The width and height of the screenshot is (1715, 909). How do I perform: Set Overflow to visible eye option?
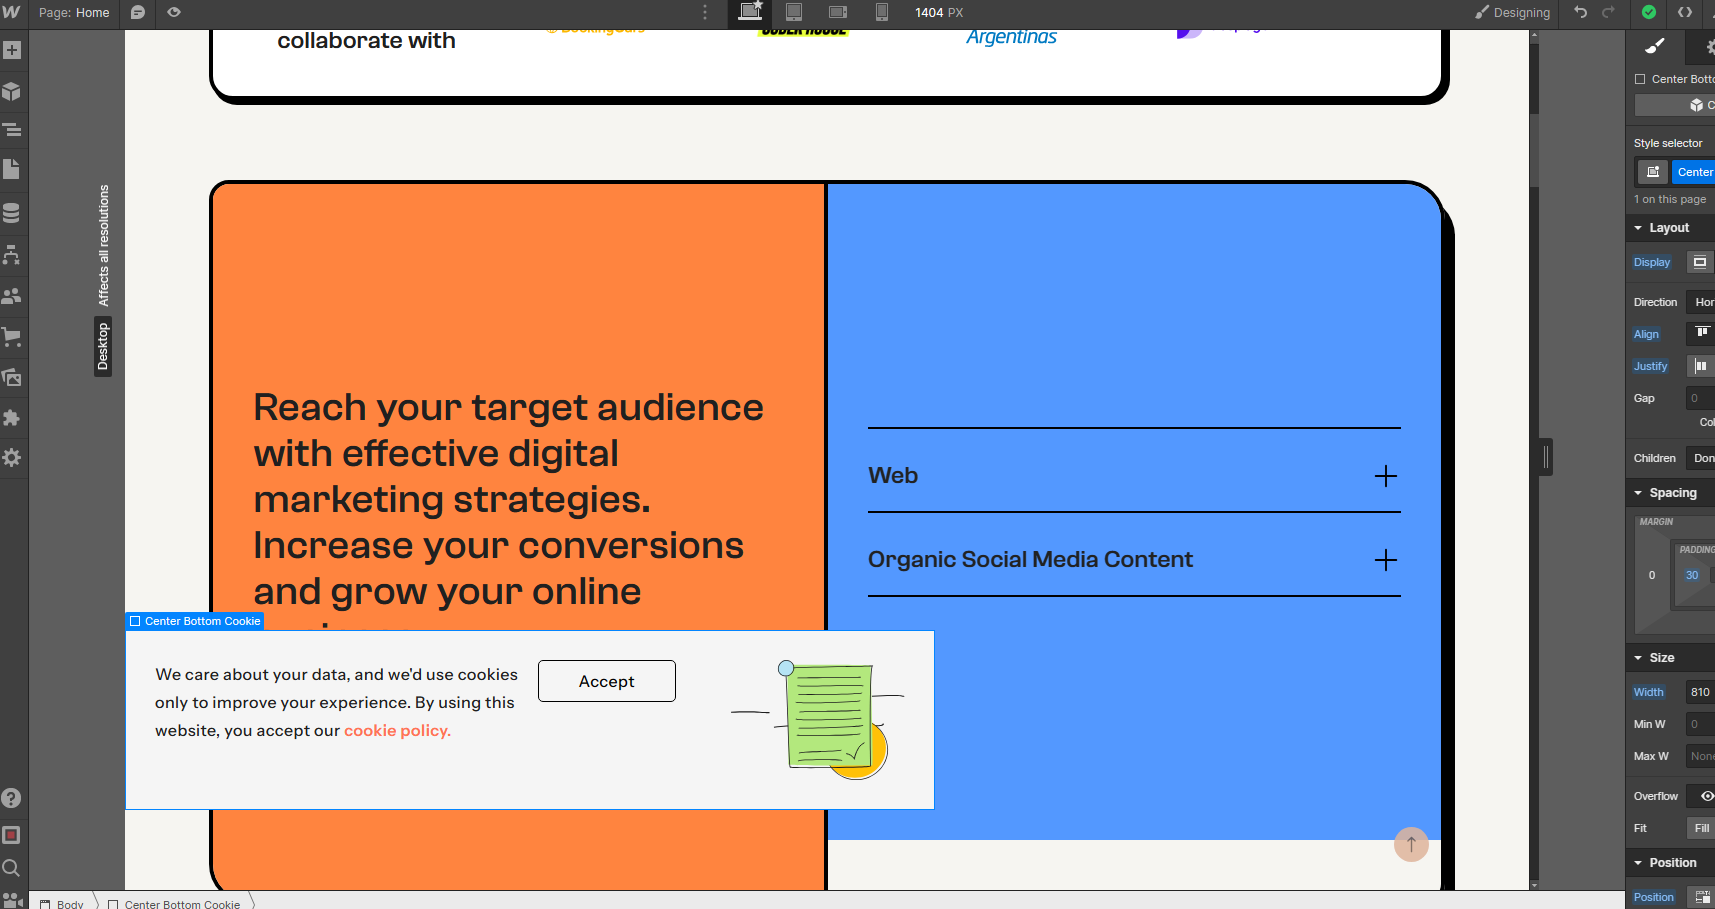pyautogui.click(x=1705, y=796)
